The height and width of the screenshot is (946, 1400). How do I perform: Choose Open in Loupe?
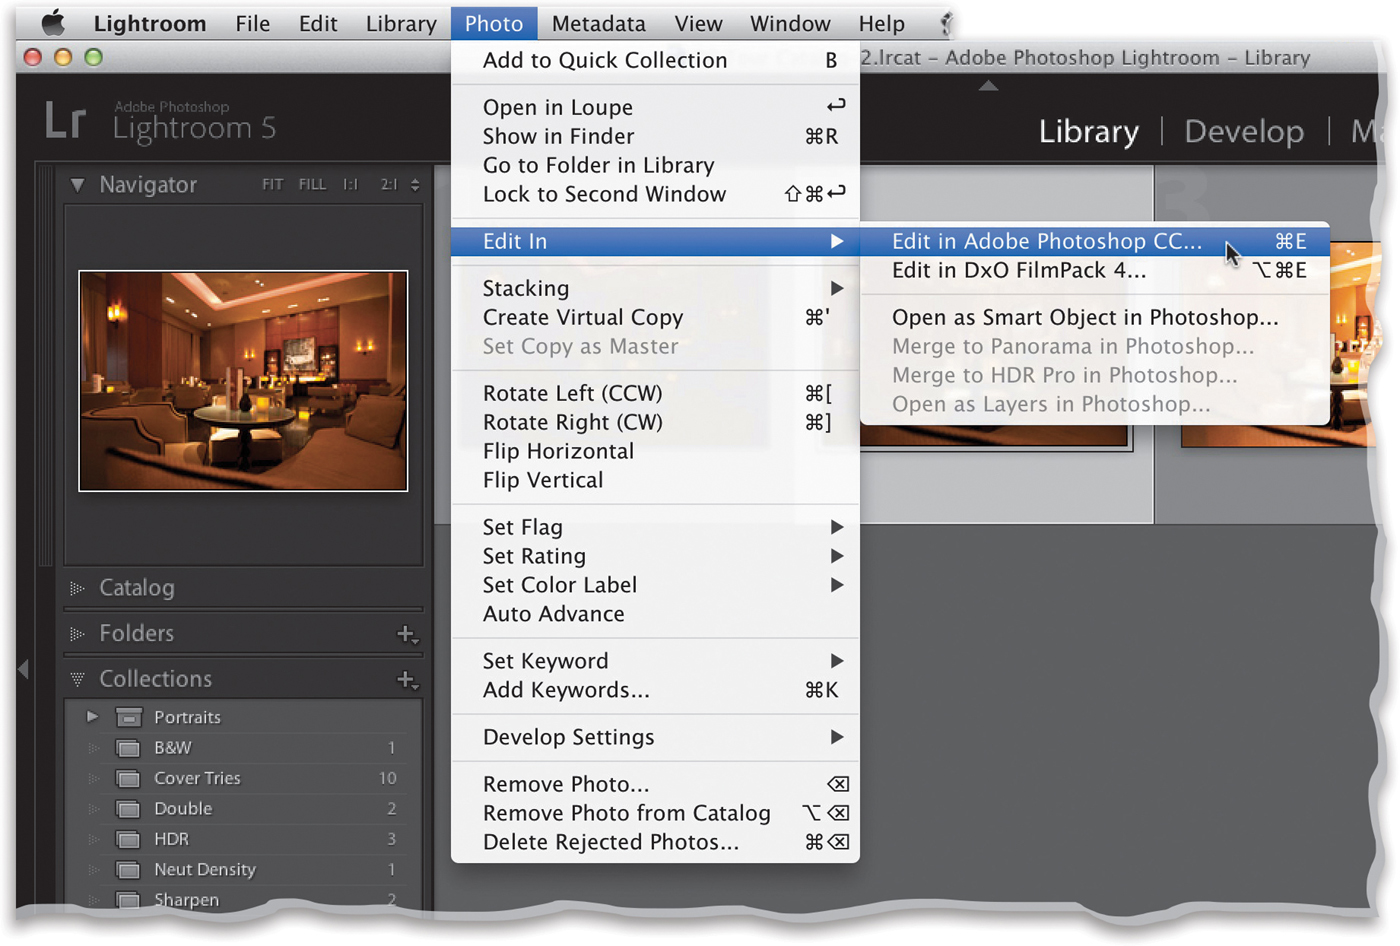[x=655, y=107]
